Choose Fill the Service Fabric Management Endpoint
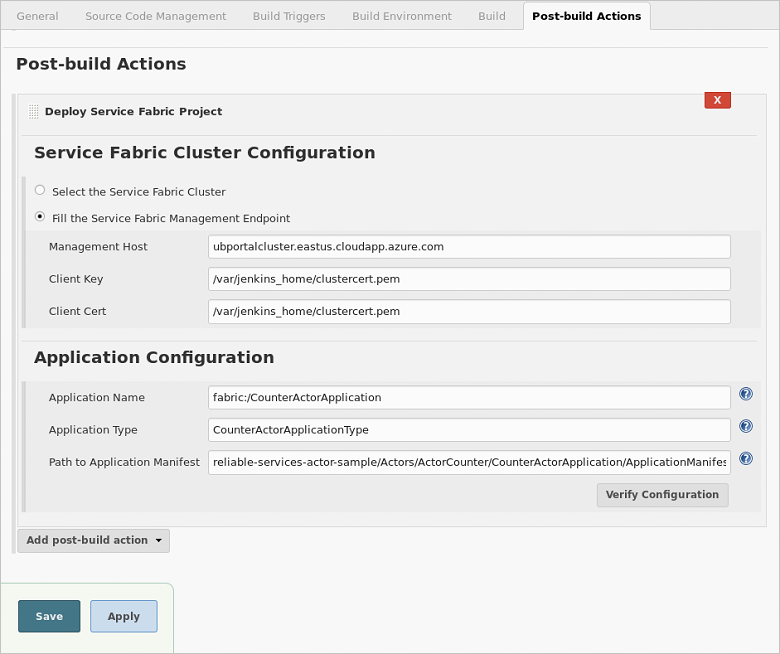This screenshot has width=780, height=654. tap(40, 217)
